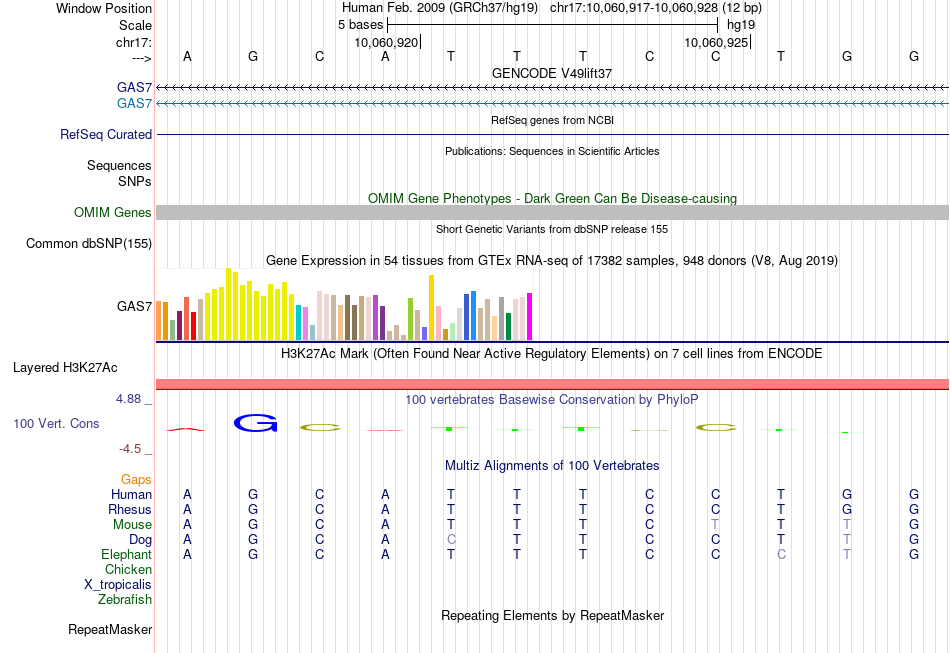950x653 pixels.
Task: Select the Mouse alignment row label
Action: 132,525
